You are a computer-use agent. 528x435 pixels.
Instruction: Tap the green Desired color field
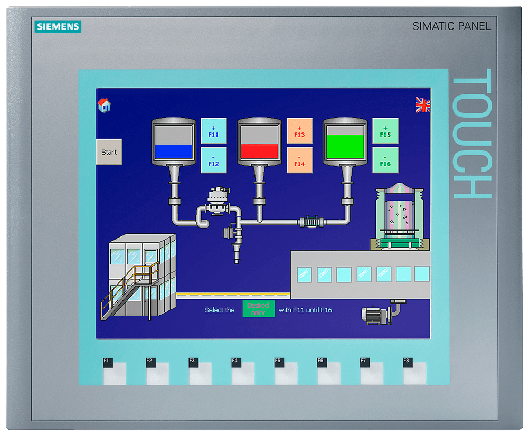click(259, 309)
